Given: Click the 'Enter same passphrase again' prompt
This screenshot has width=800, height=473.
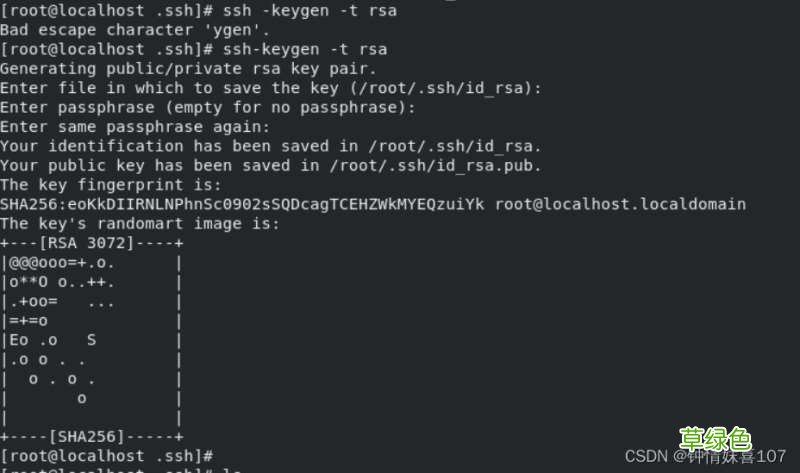Looking at the screenshot, I should point(134,126).
